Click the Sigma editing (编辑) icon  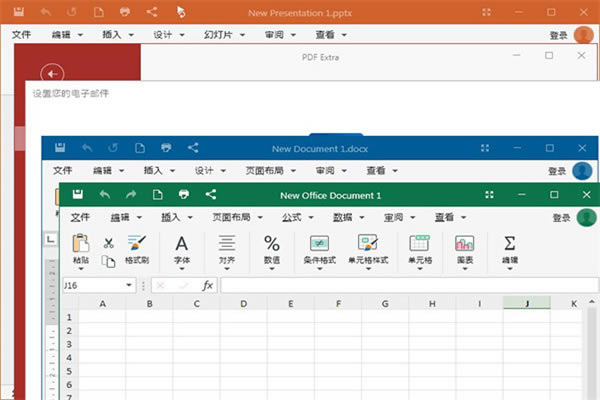click(x=509, y=243)
